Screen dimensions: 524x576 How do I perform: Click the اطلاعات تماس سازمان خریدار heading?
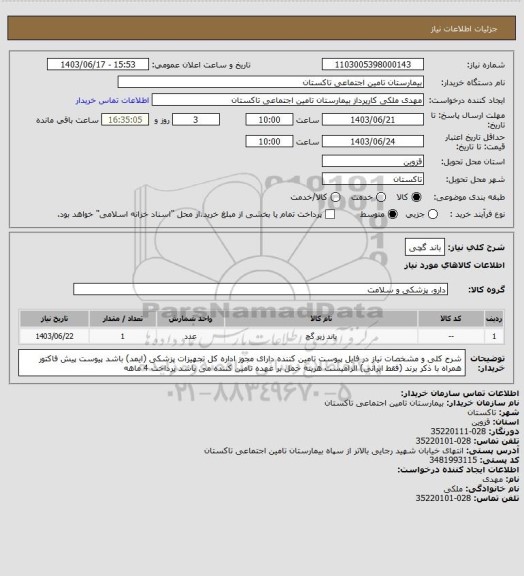point(460,393)
